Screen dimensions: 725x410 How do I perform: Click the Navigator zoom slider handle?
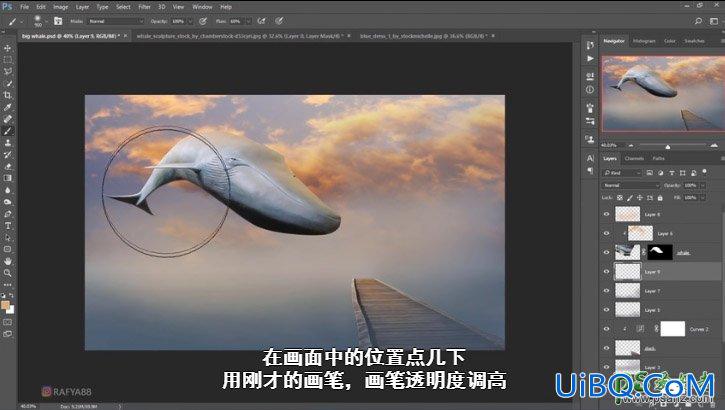coord(668,146)
